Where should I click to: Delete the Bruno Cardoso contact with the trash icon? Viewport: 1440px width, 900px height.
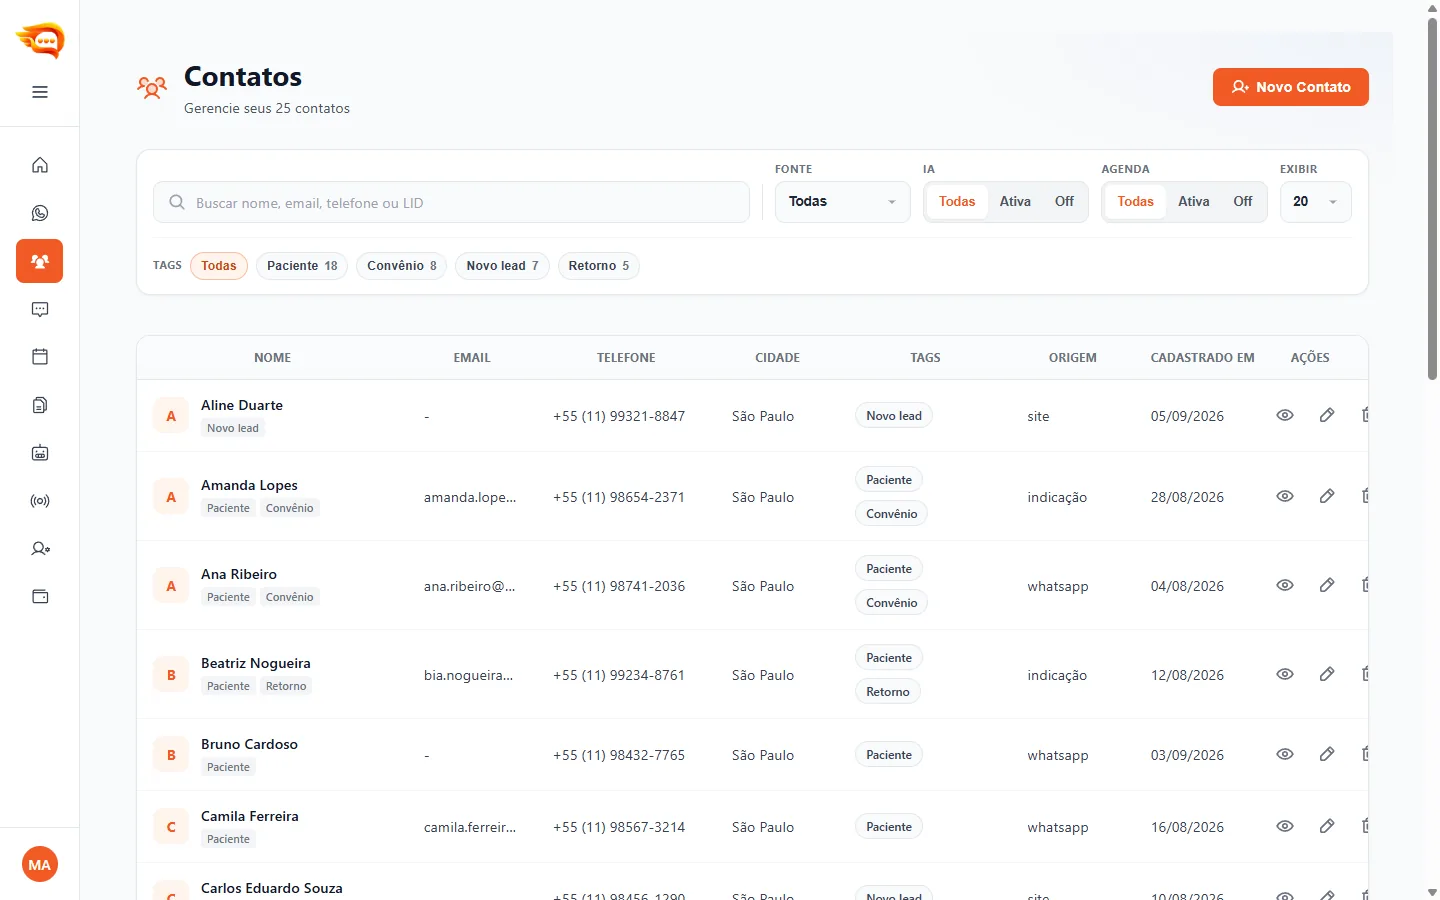[x=1364, y=754]
